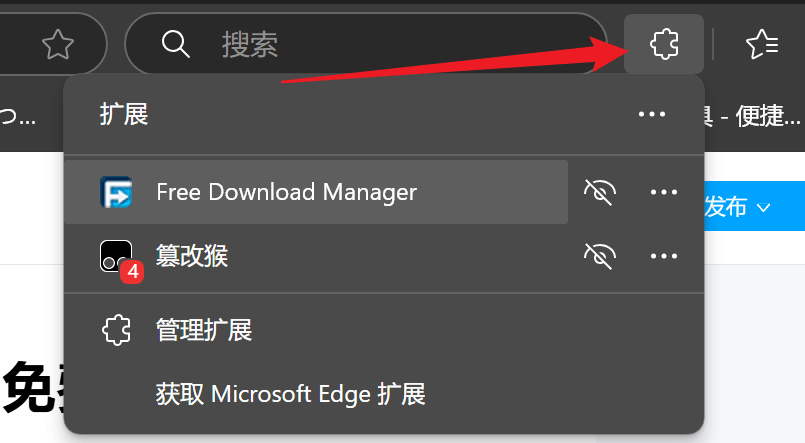Screen dimensions: 805x443
Task: Open the Favorites list toolbar icon
Action: 762,44
